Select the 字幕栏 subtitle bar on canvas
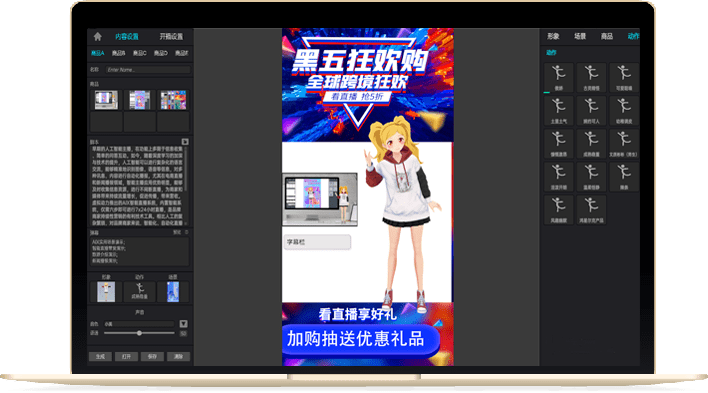The width and height of the screenshot is (708, 393). point(317,242)
